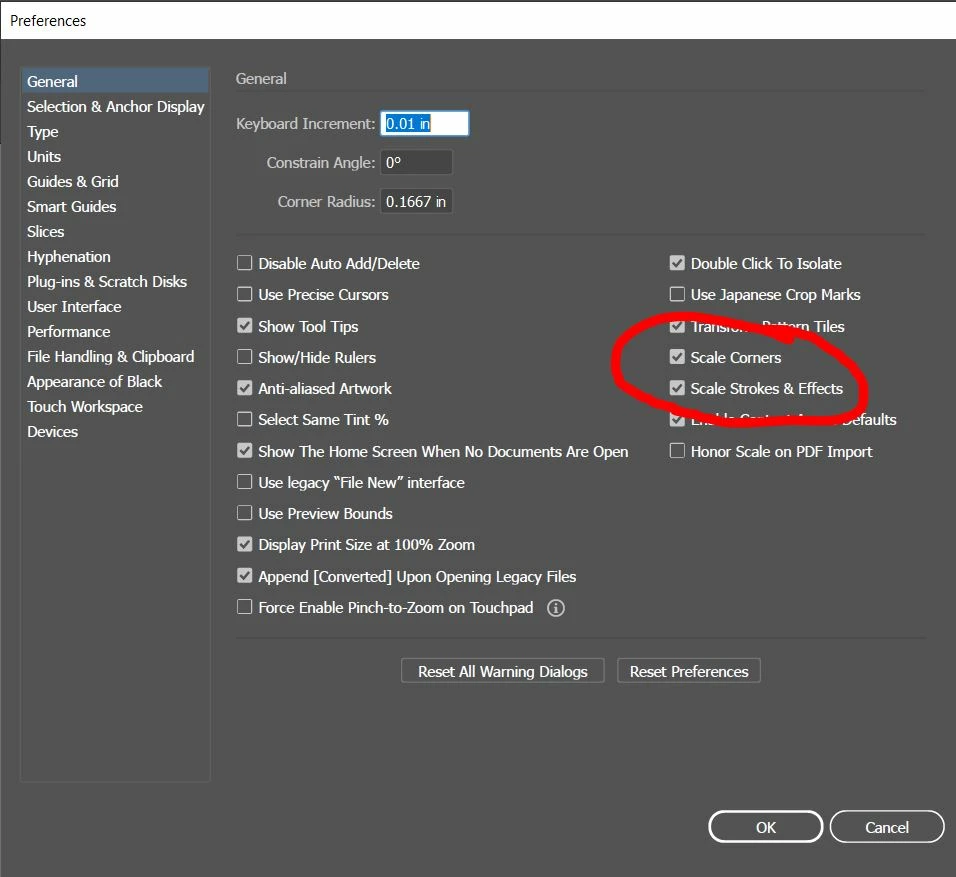Enable Use legacy File New interface

pos(244,482)
